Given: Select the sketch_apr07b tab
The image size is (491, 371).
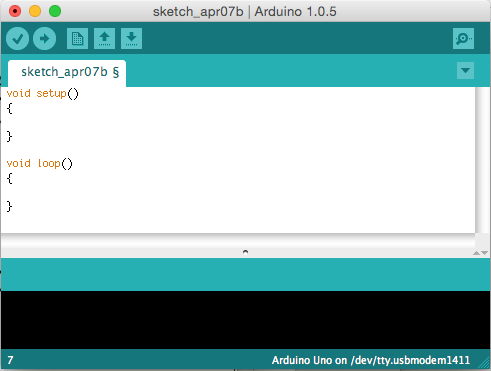Looking at the screenshot, I should [x=67, y=73].
